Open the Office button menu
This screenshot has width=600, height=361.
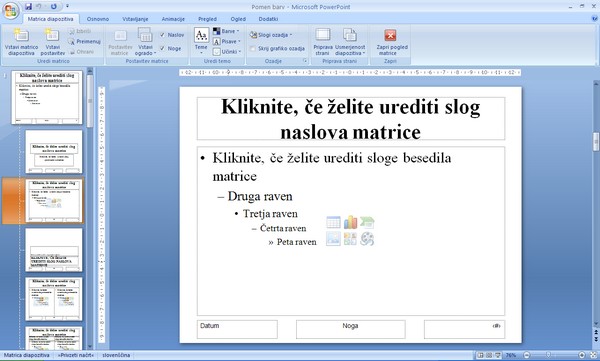click(x=11, y=10)
